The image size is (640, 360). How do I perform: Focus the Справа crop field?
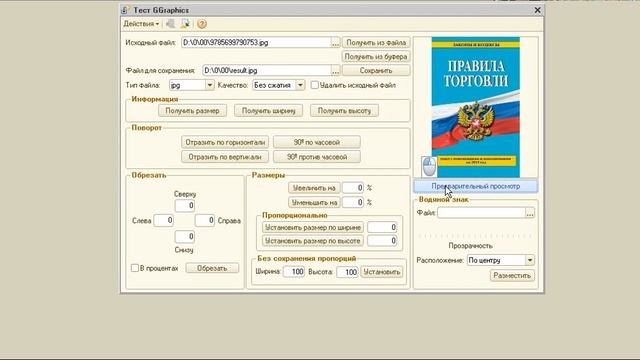[204, 221]
